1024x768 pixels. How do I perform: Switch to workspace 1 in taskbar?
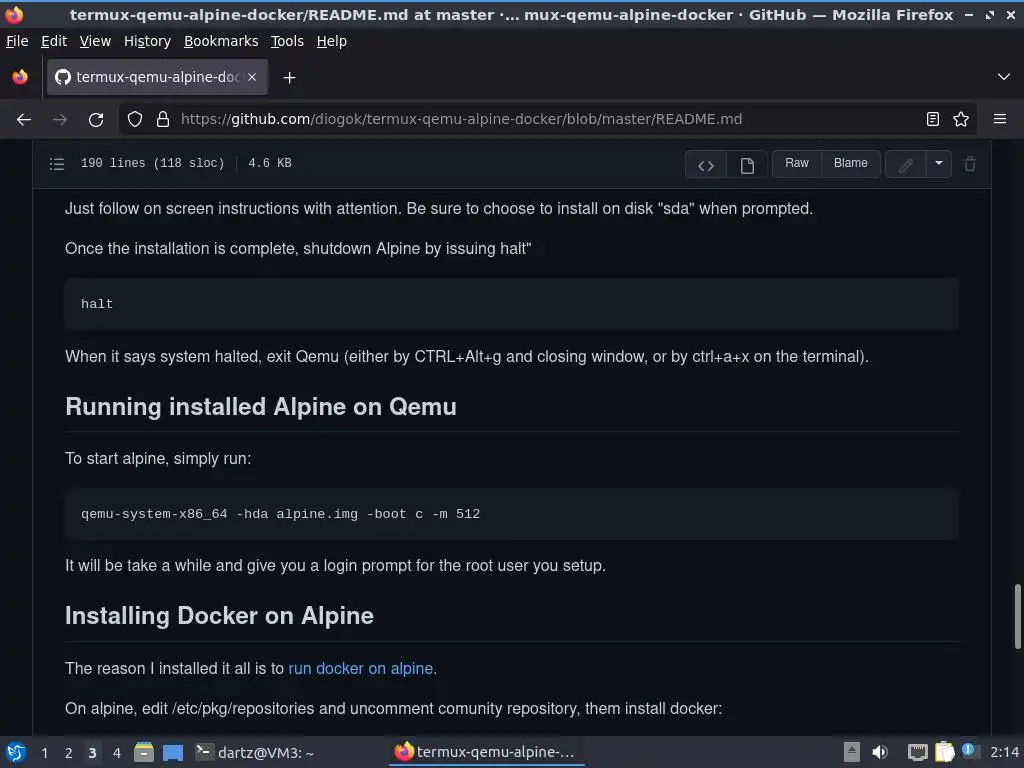point(44,753)
